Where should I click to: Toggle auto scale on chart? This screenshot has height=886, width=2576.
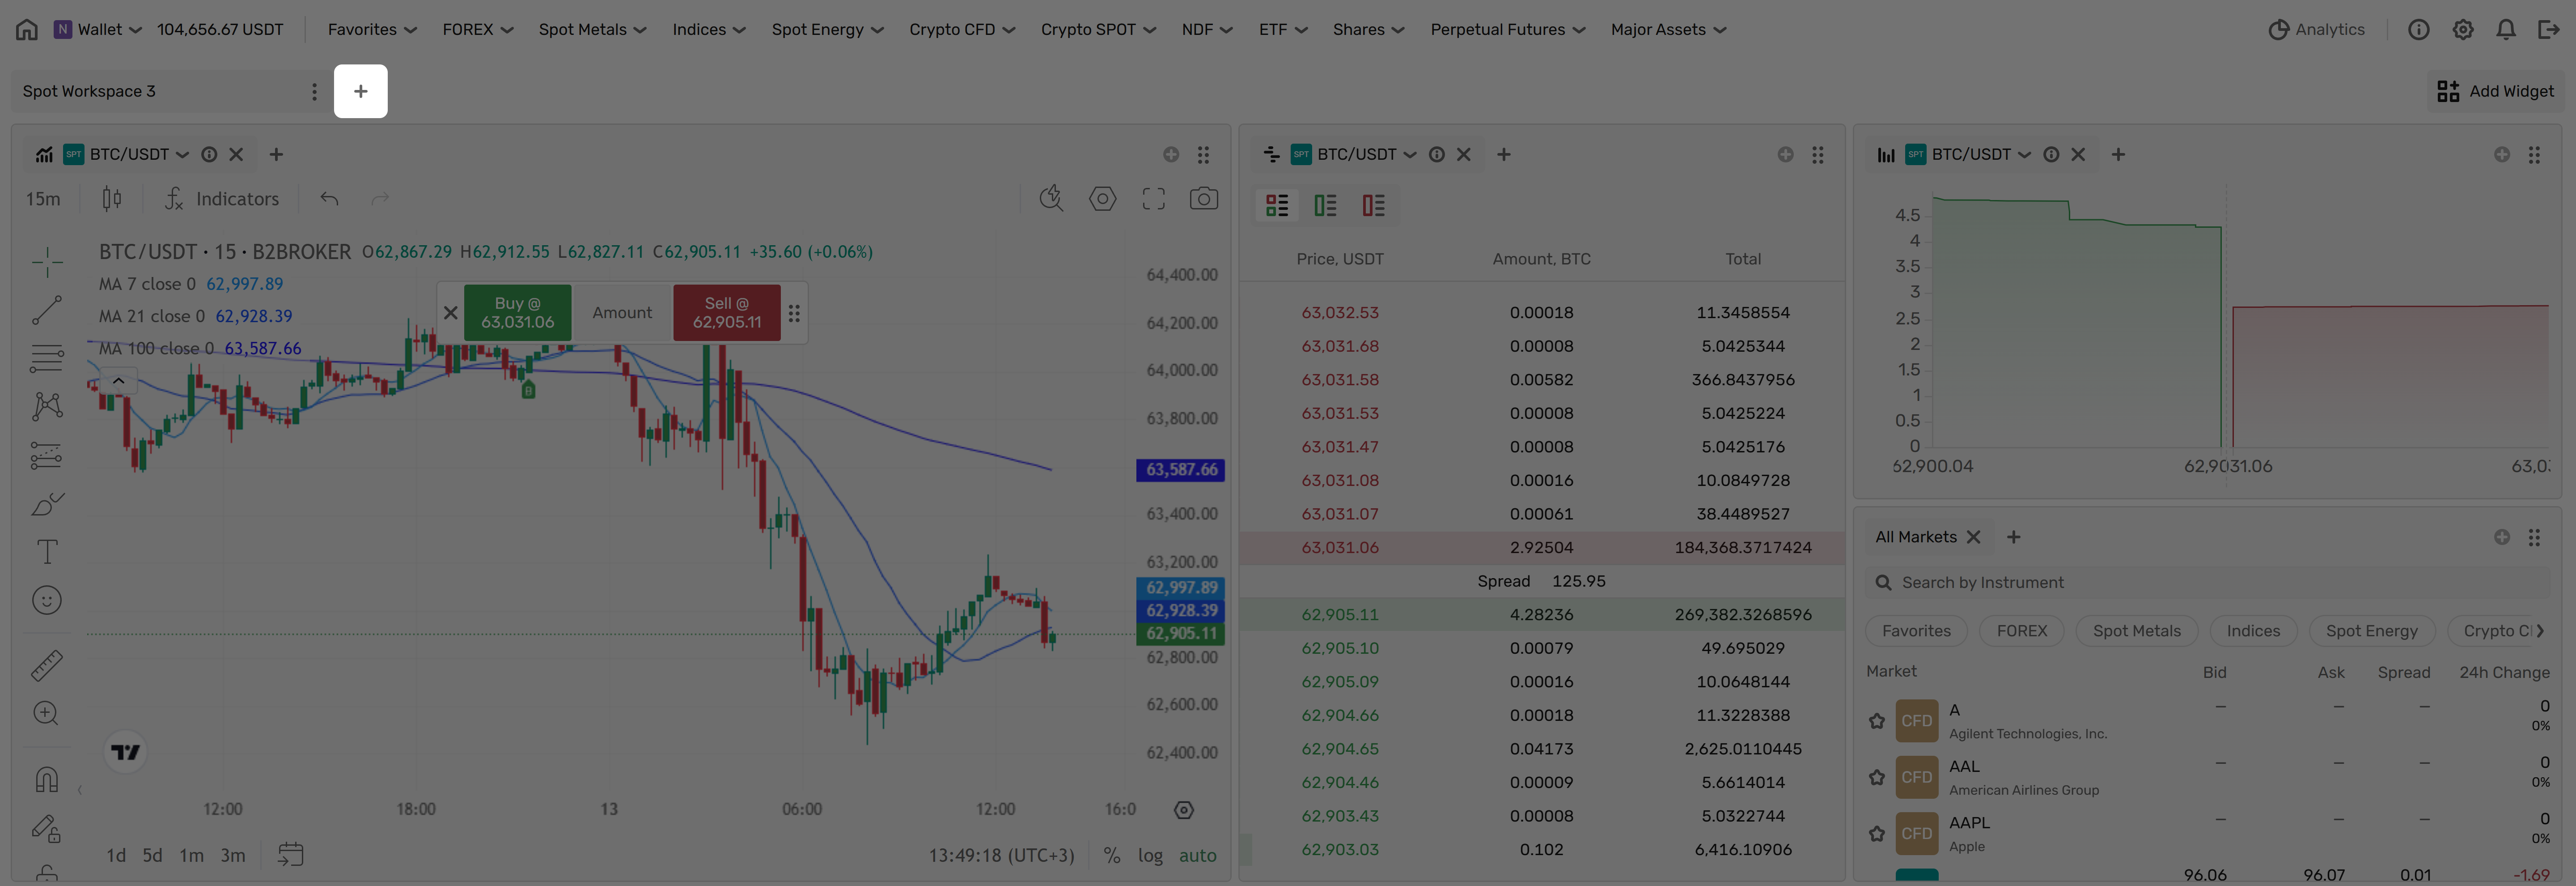click(x=1198, y=856)
